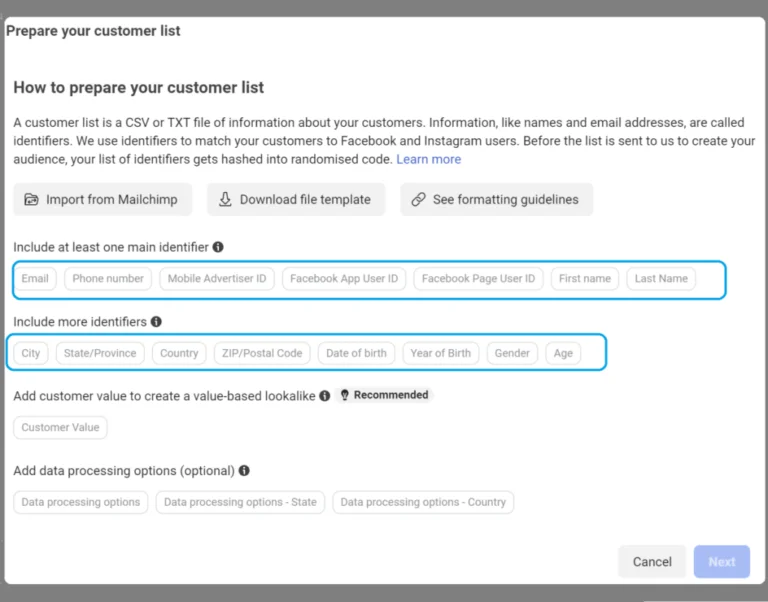768x602 pixels.
Task: Open See formatting guidelines
Action: click(496, 199)
